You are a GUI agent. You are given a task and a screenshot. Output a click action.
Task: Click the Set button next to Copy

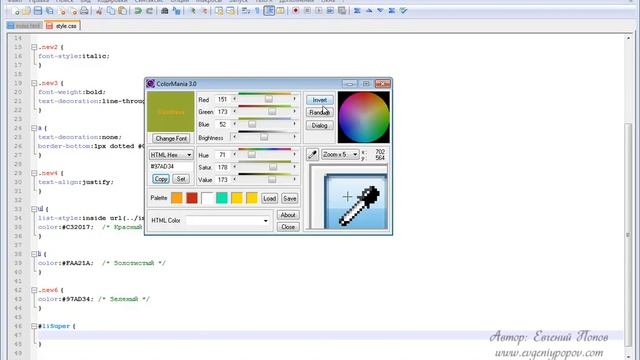click(181, 179)
